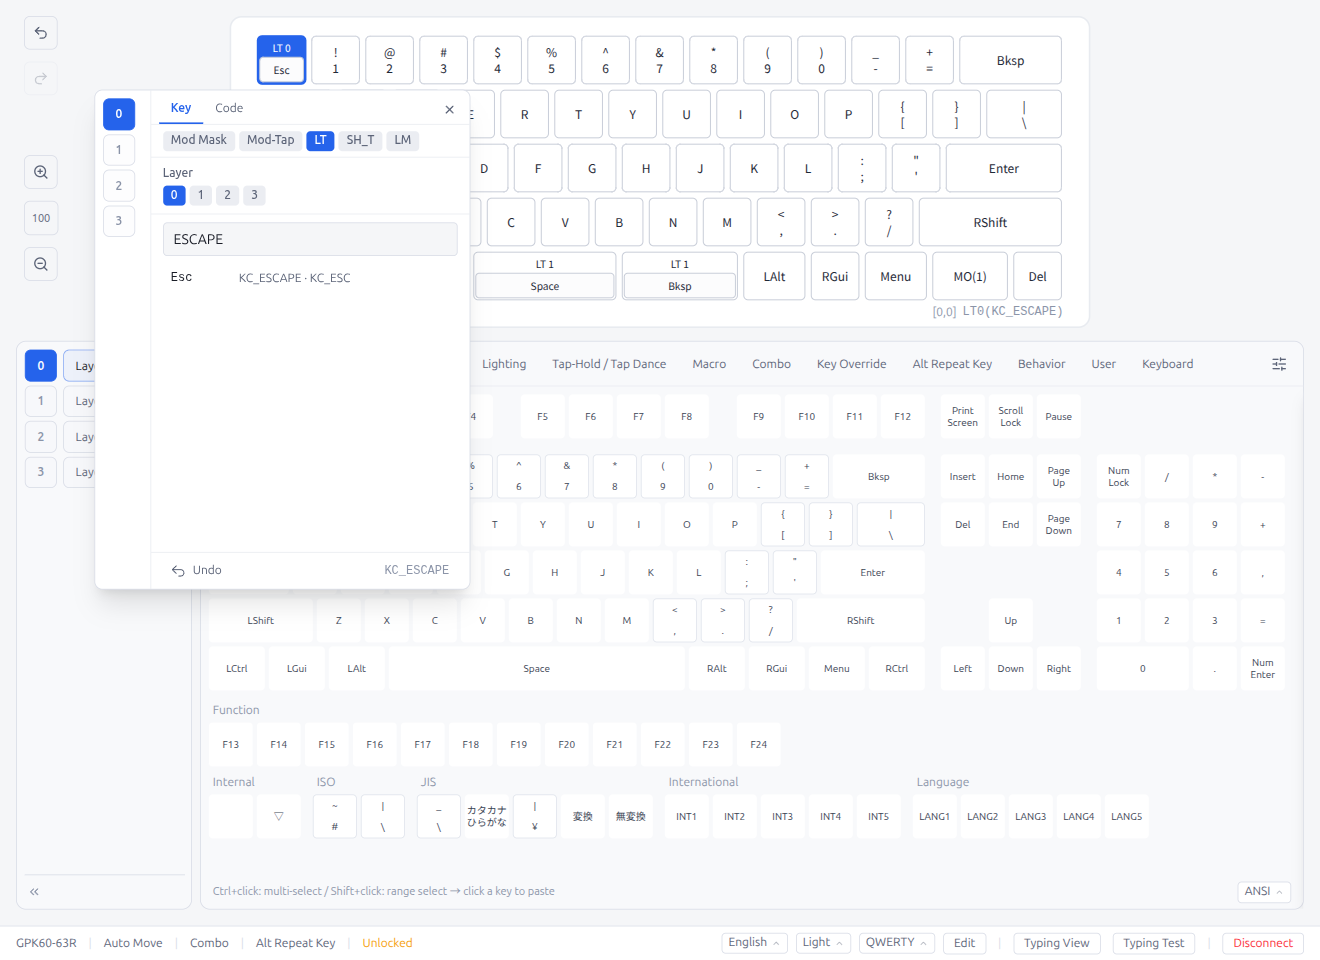Open the Macro tab

pyautogui.click(x=709, y=364)
